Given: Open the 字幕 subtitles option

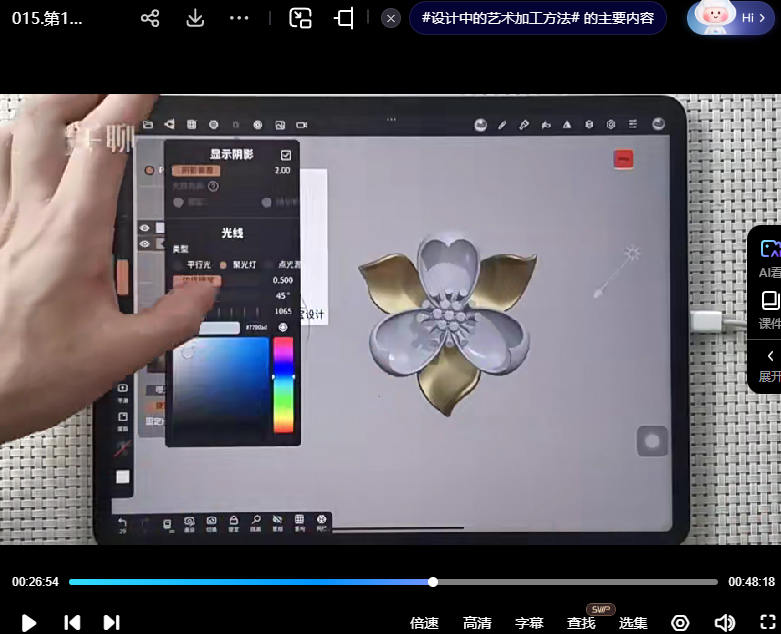Looking at the screenshot, I should (529, 623).
